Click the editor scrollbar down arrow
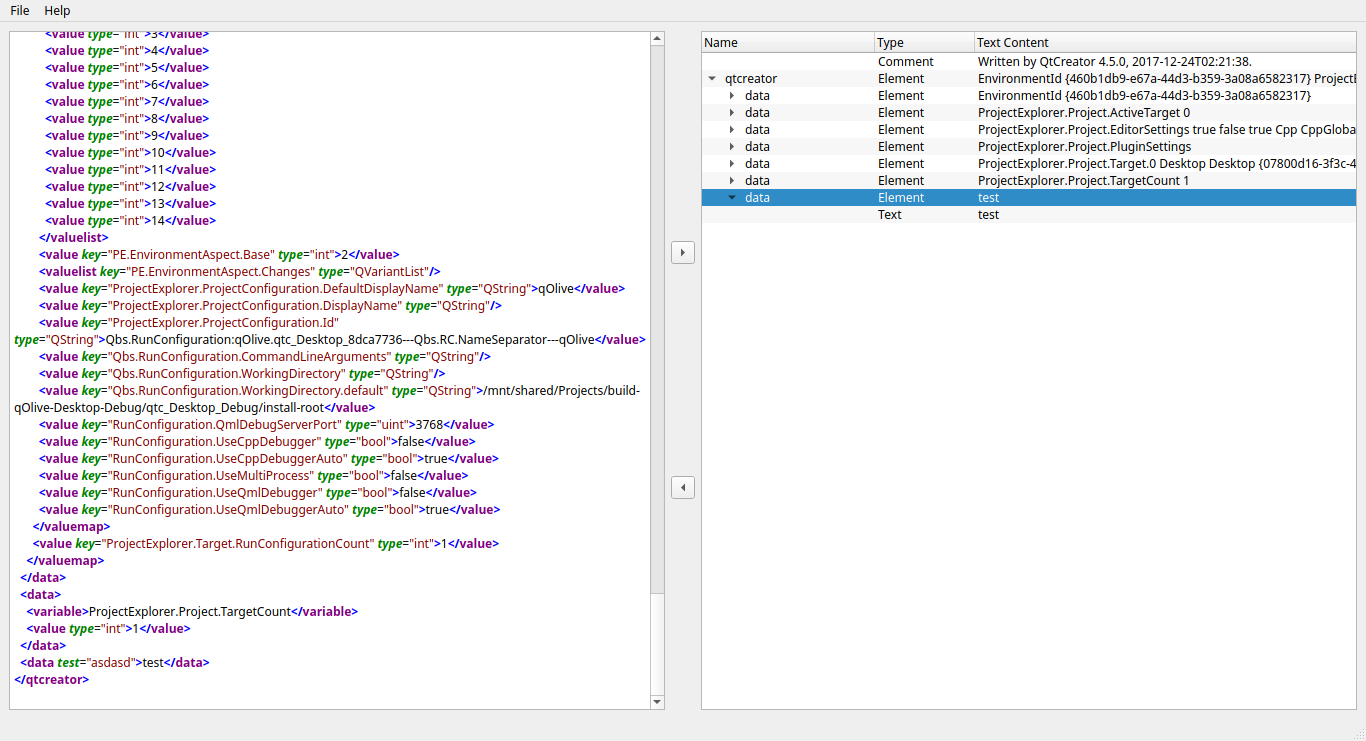The image size is (1366, 741). [657, 702]
